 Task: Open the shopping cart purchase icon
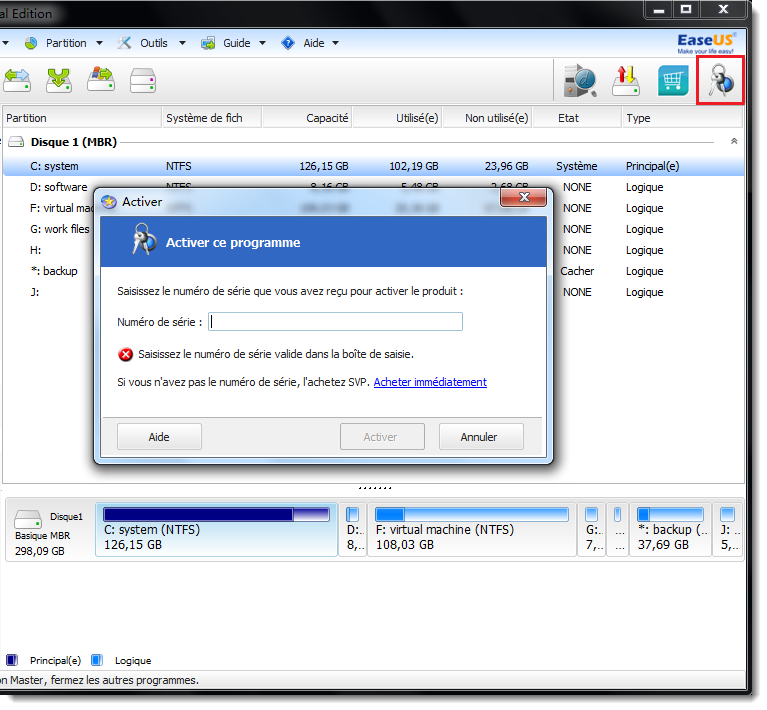pyautogui.click(x=673, y=80)
